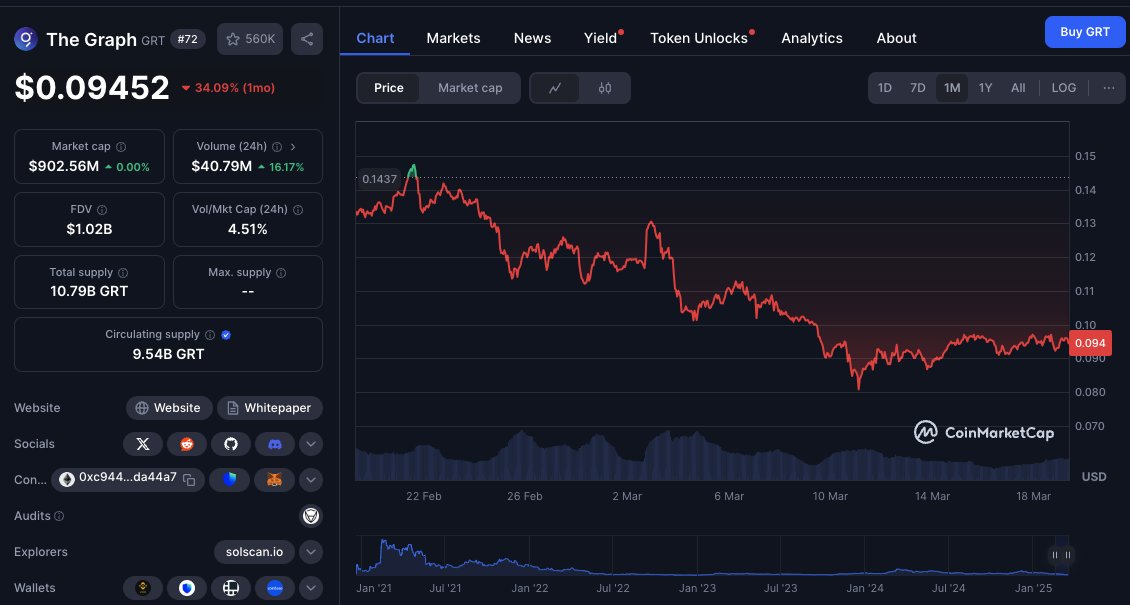The image size is (1130, 605).
Task: Open the solscan.io explorer link
Action: 253,551
